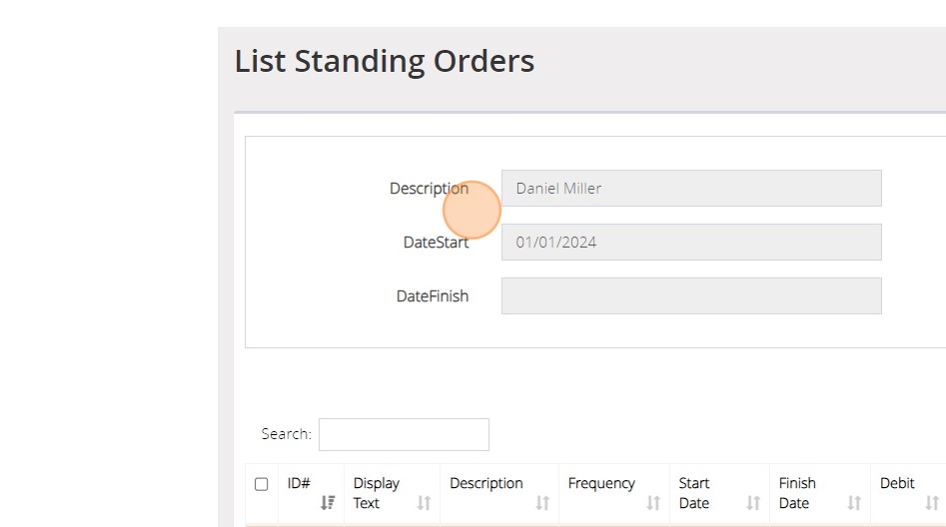The width and height of the screenshot is (946, 527).
Task: Click the Finish Date sort arrows icon
Action: [x=854, y=503]
